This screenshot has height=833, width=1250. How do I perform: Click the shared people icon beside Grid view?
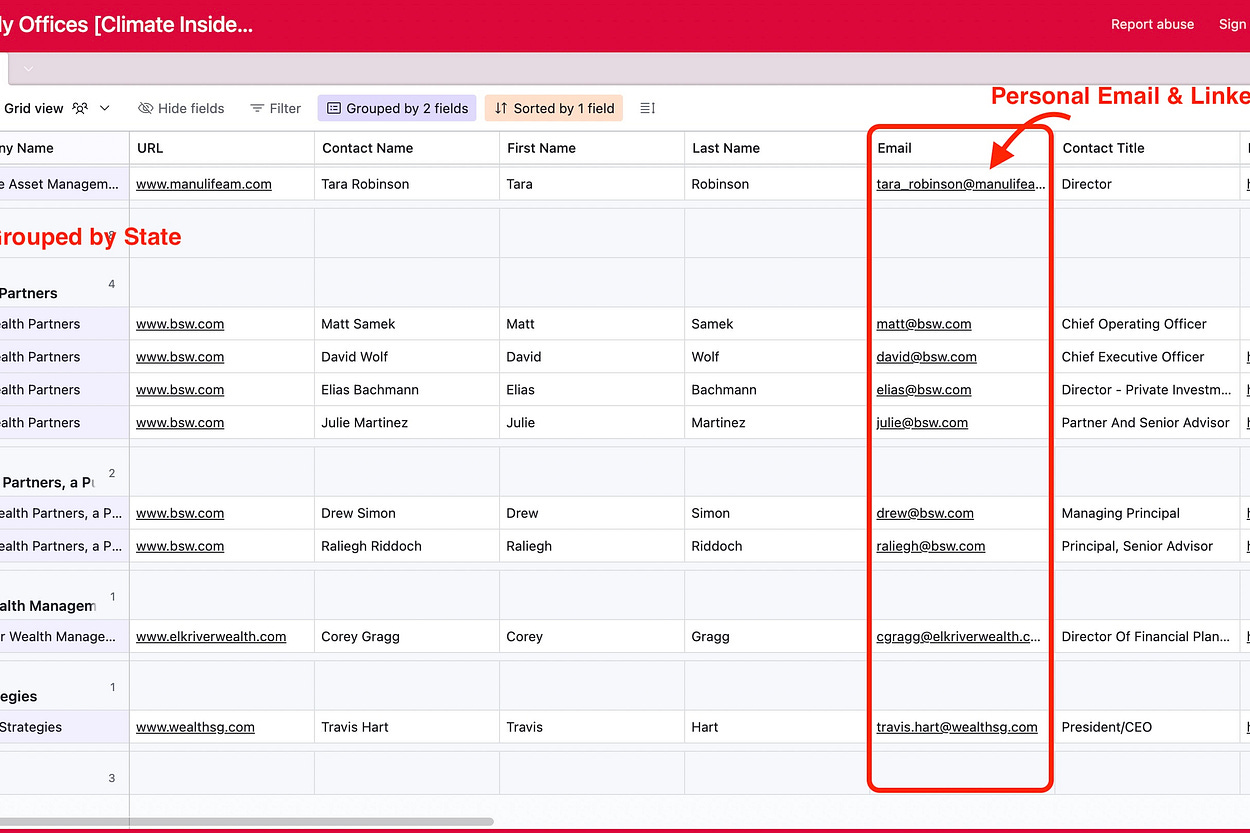pyautogui.click(x=80, y=108)
